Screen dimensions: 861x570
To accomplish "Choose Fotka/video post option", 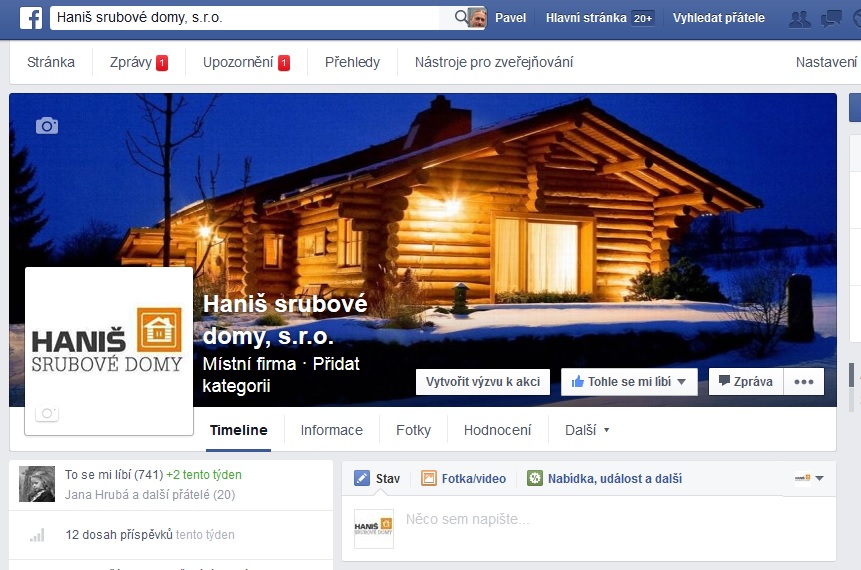I will click(x=463, y=478).
